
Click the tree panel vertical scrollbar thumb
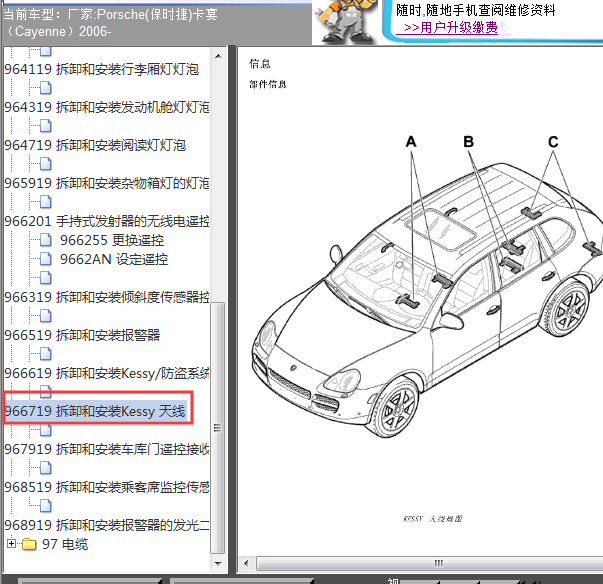(218, 428)
